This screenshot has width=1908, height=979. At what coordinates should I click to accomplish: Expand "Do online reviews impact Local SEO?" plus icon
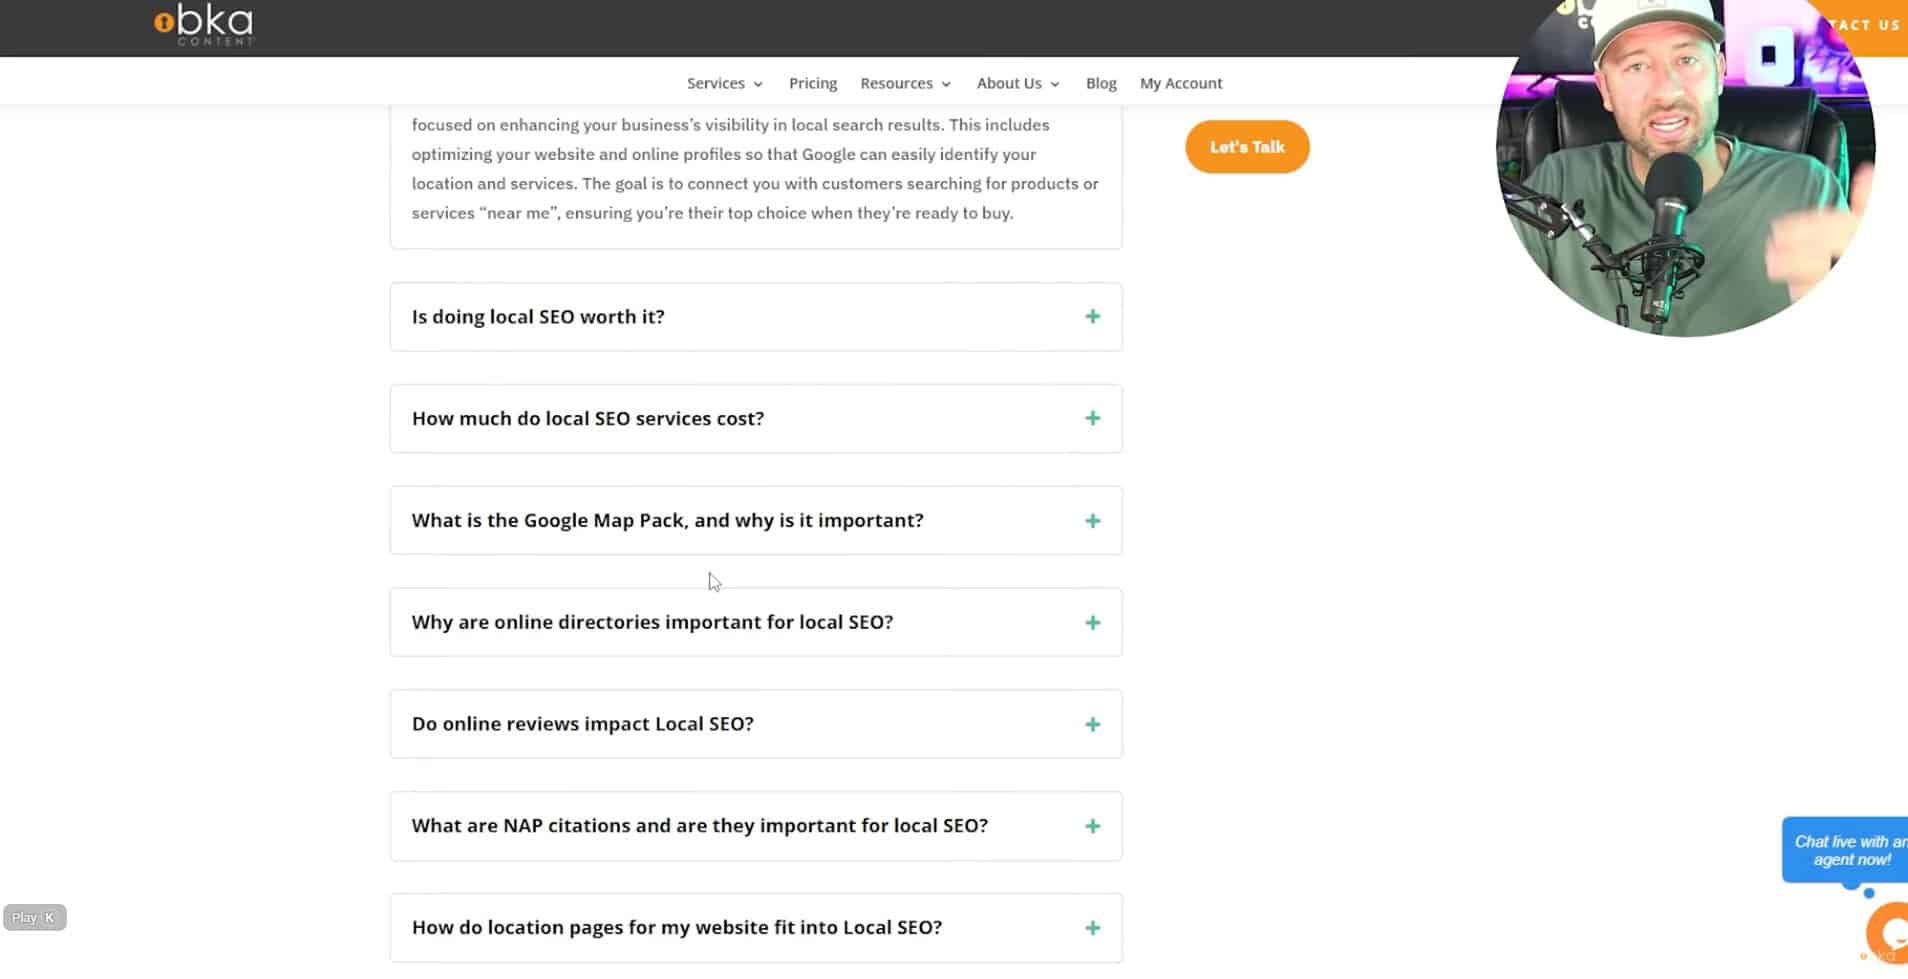(1092, 724)
